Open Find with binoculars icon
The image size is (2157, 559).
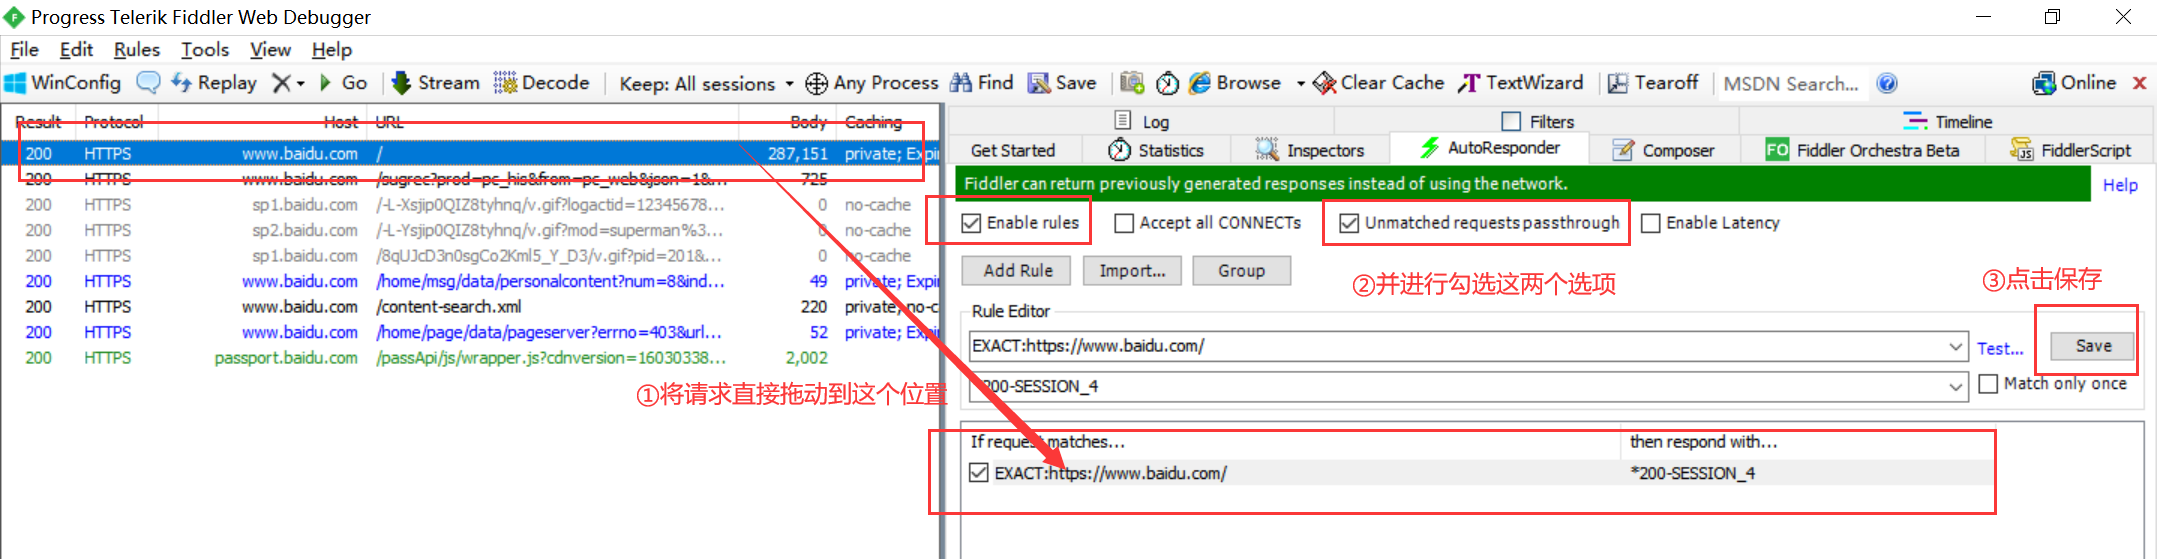click(982, 83)
